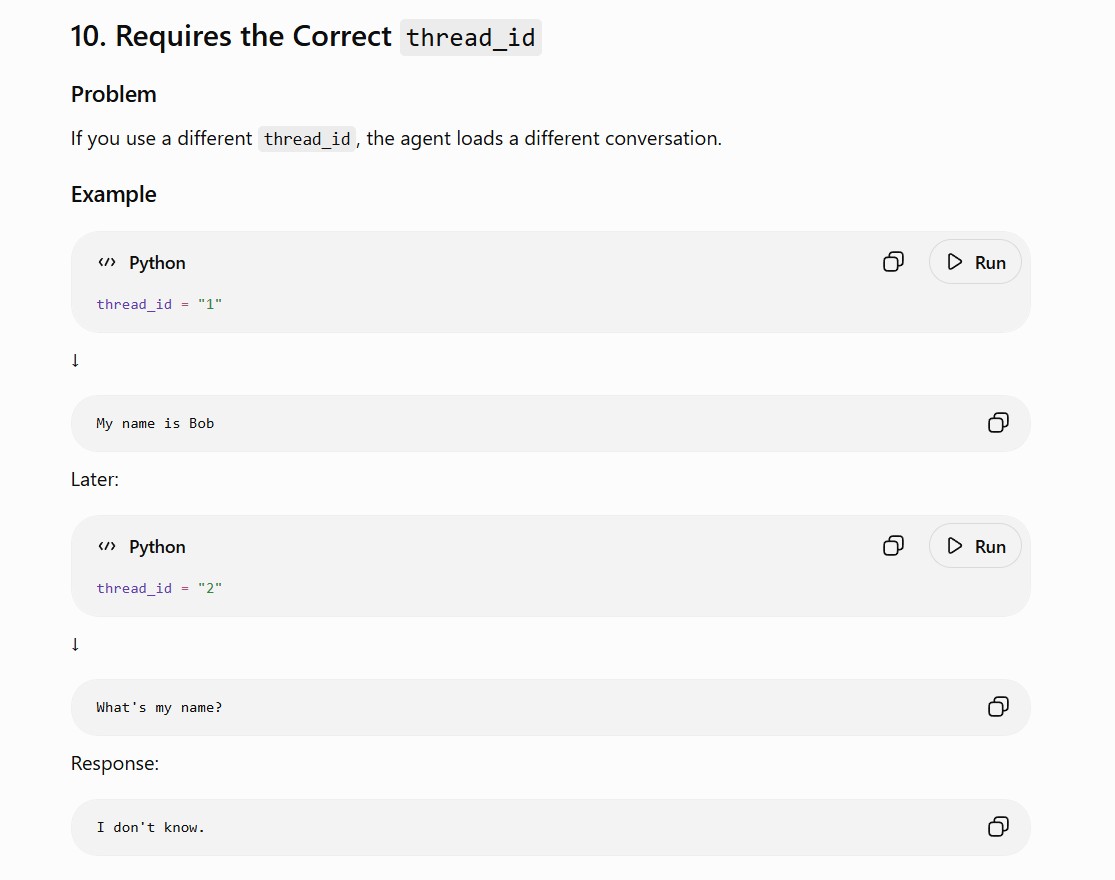Click the play triangle in the second Run button
This screenshot has height=880, width=1115.
click(954, 546)
